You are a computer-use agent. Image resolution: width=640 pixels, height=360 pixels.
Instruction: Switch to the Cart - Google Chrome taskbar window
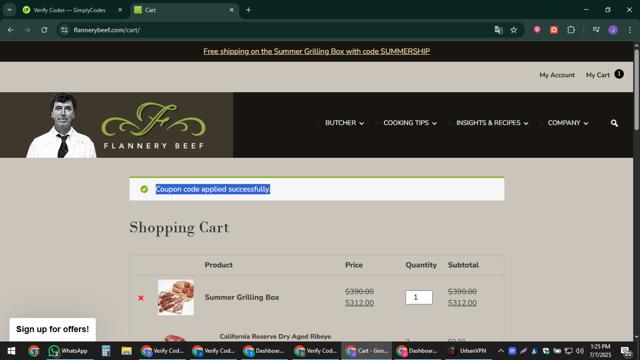tap(366, 351)
